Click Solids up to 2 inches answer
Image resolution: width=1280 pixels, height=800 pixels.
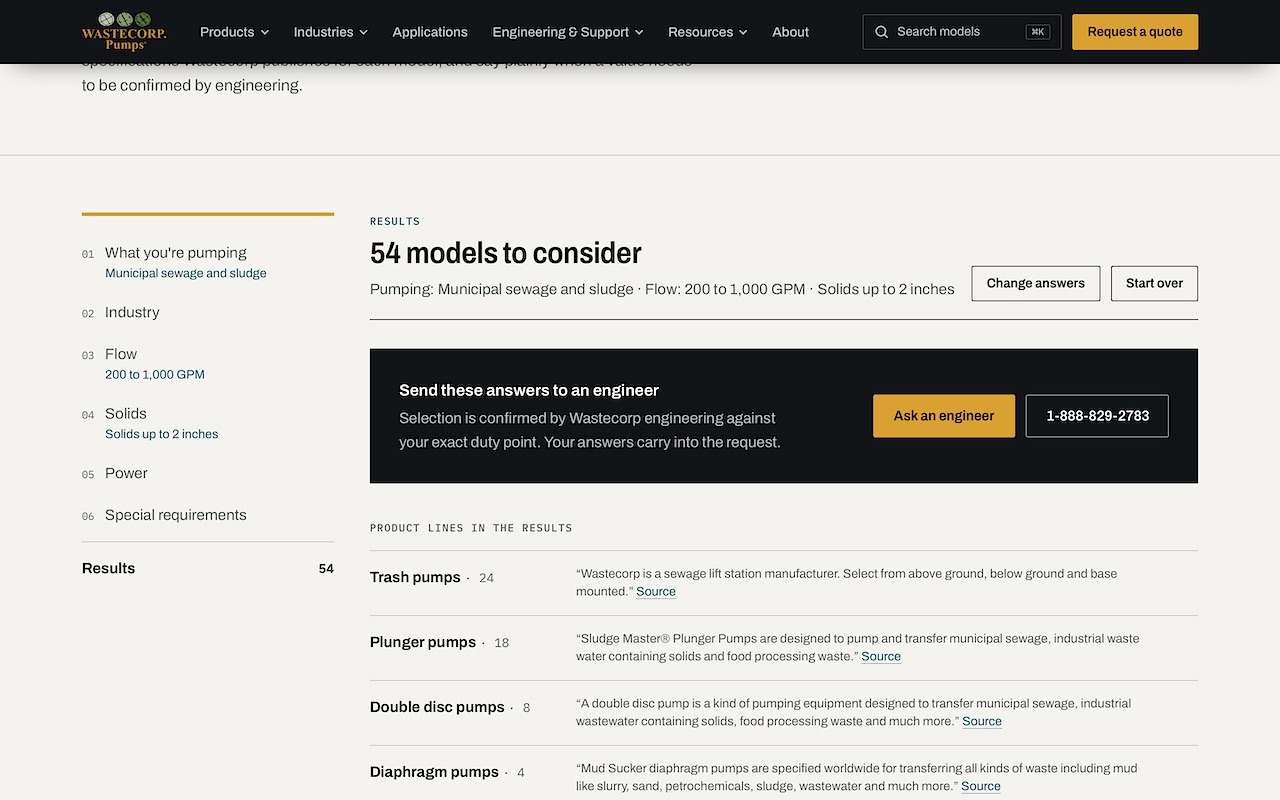coord(162,434)
